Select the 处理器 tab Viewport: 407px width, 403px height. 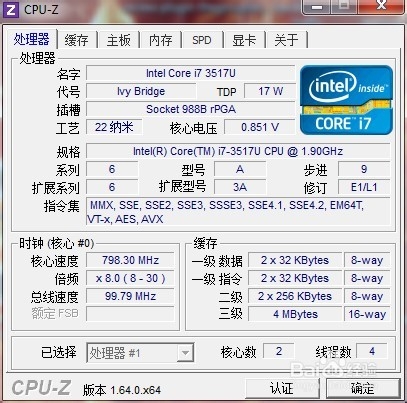click(31, 39)
